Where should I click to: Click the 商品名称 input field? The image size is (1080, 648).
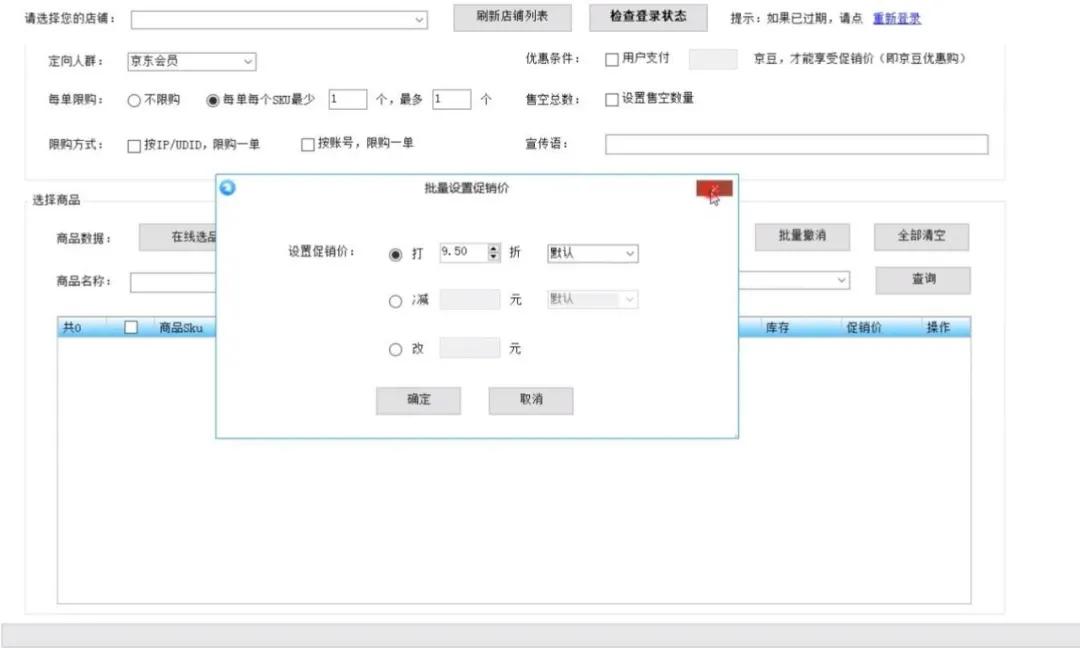174,282
